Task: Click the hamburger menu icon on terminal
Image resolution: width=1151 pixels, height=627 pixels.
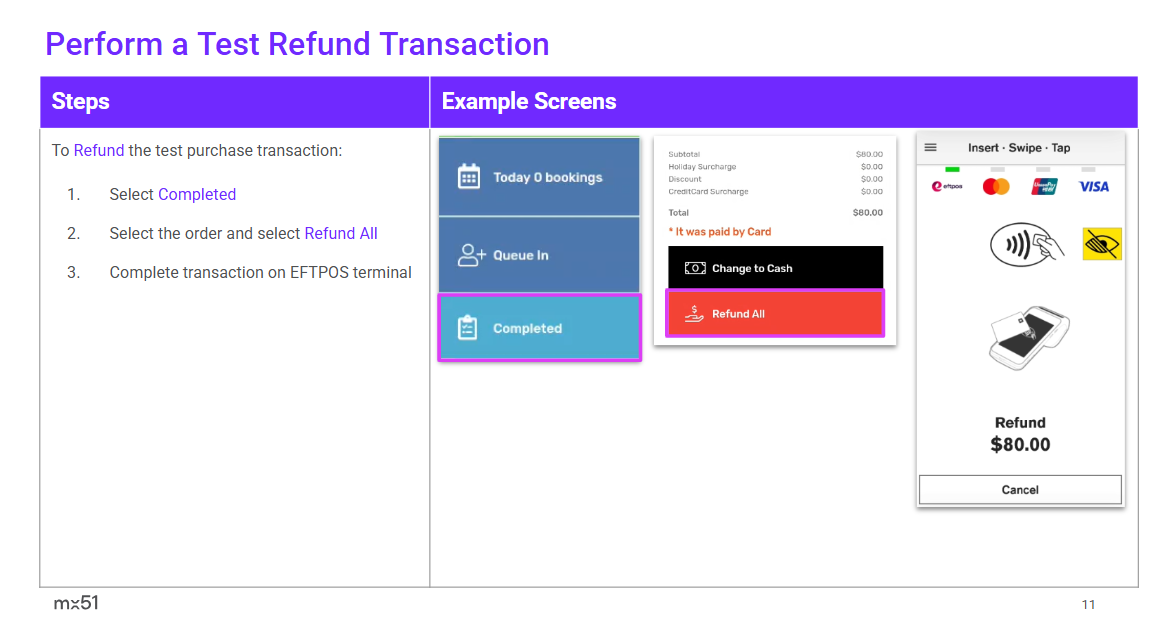Action: 931,148
